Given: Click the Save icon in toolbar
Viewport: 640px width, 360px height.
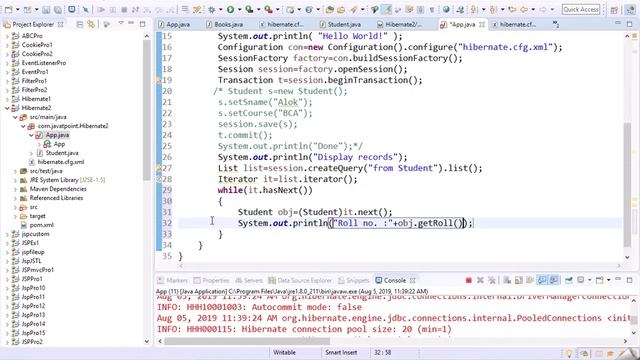Looking at the screenshot, I should point(46,9).
